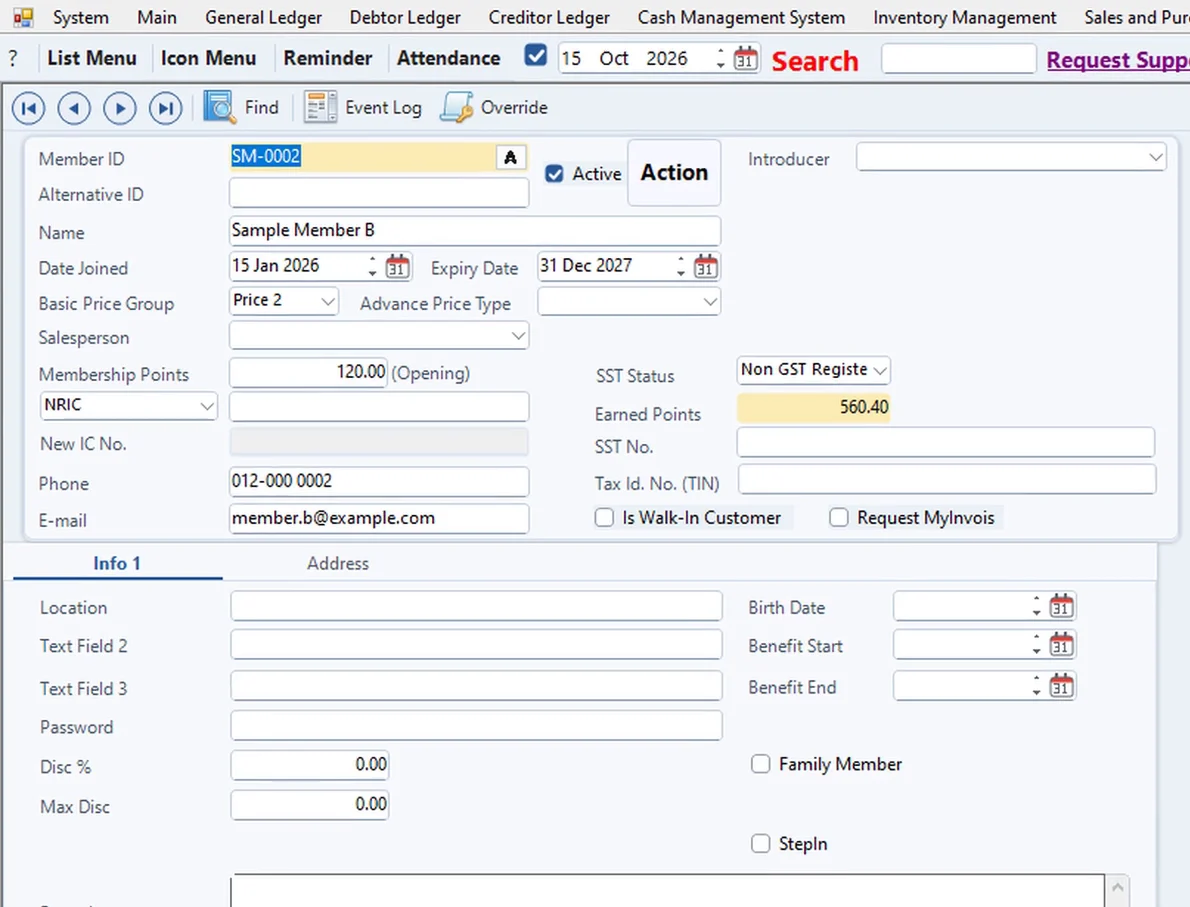This screenshot has width=1190, height=907.
Task: Adjust Expiry Date spinner arrows
Action: [x=681, y=266]
